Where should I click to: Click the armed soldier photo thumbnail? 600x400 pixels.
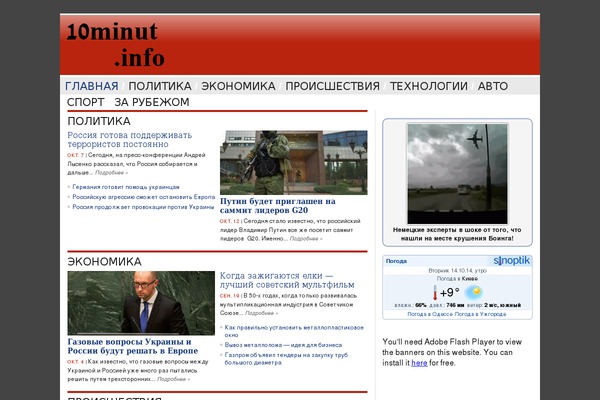[293, 162]
